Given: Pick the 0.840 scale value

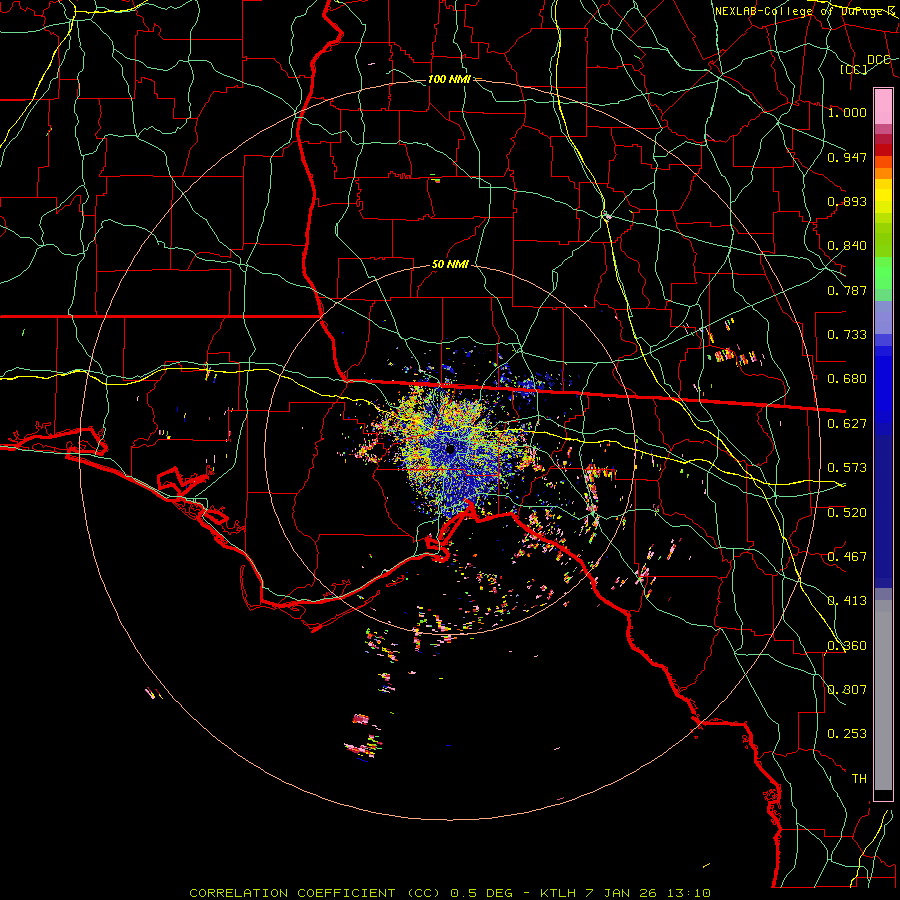Looking at the screenshot, I should point(847,246).
